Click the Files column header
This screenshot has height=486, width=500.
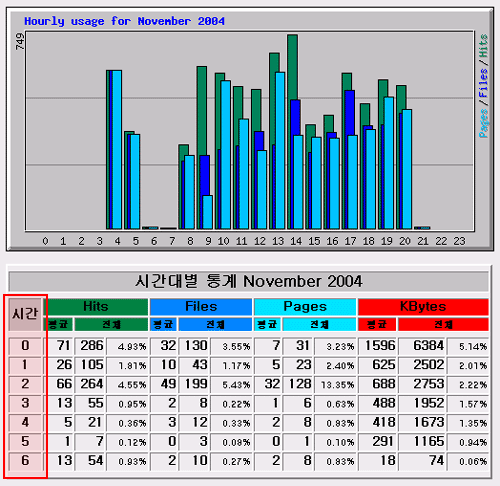[201, 307]
